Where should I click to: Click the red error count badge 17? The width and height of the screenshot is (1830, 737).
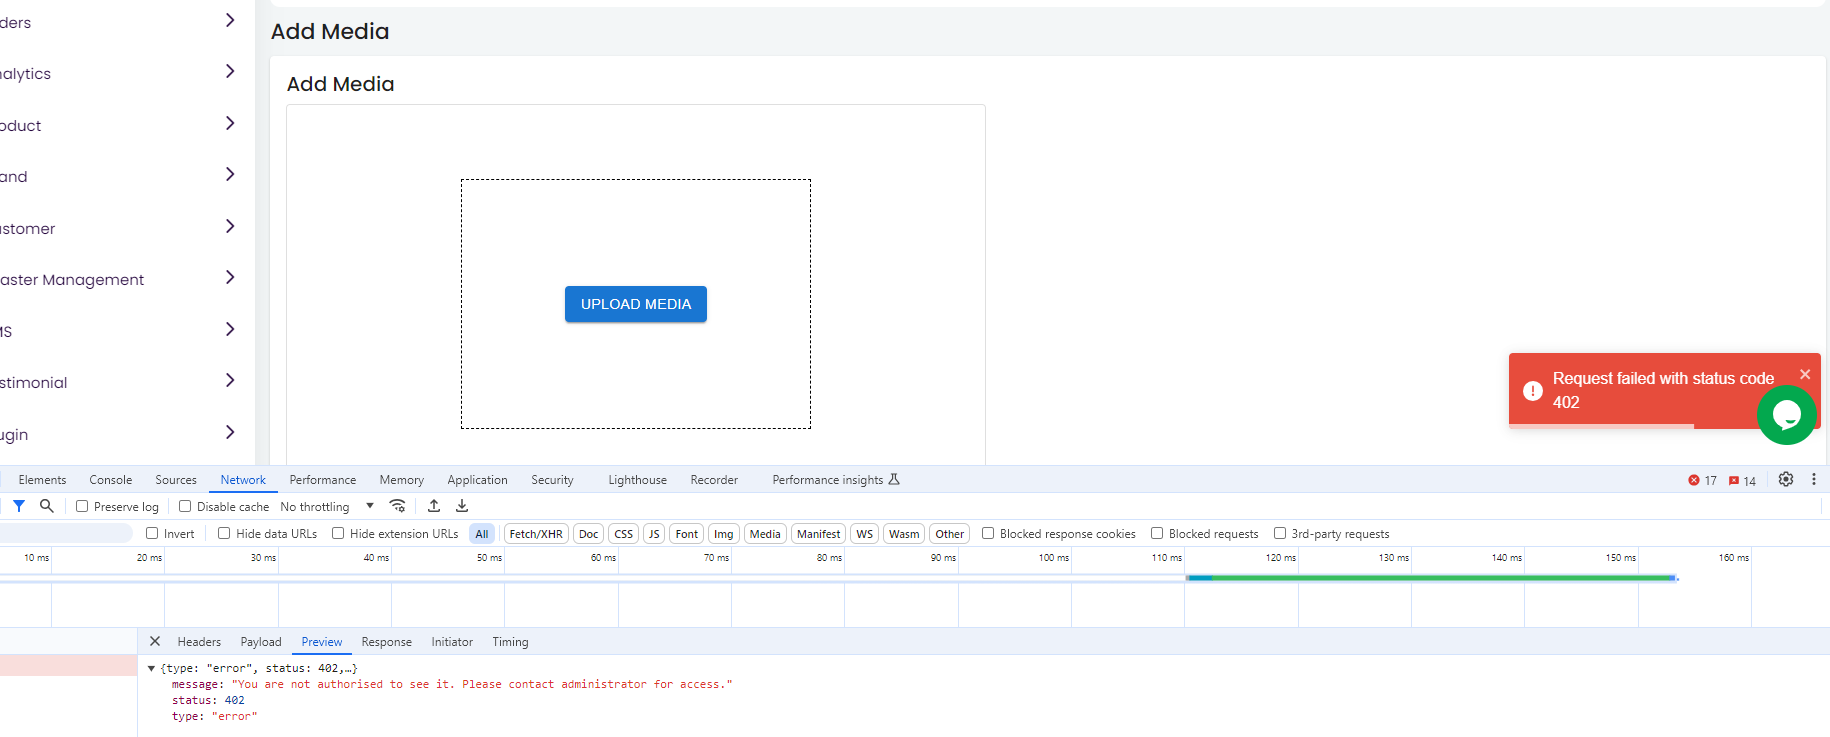pos(1703,481)
